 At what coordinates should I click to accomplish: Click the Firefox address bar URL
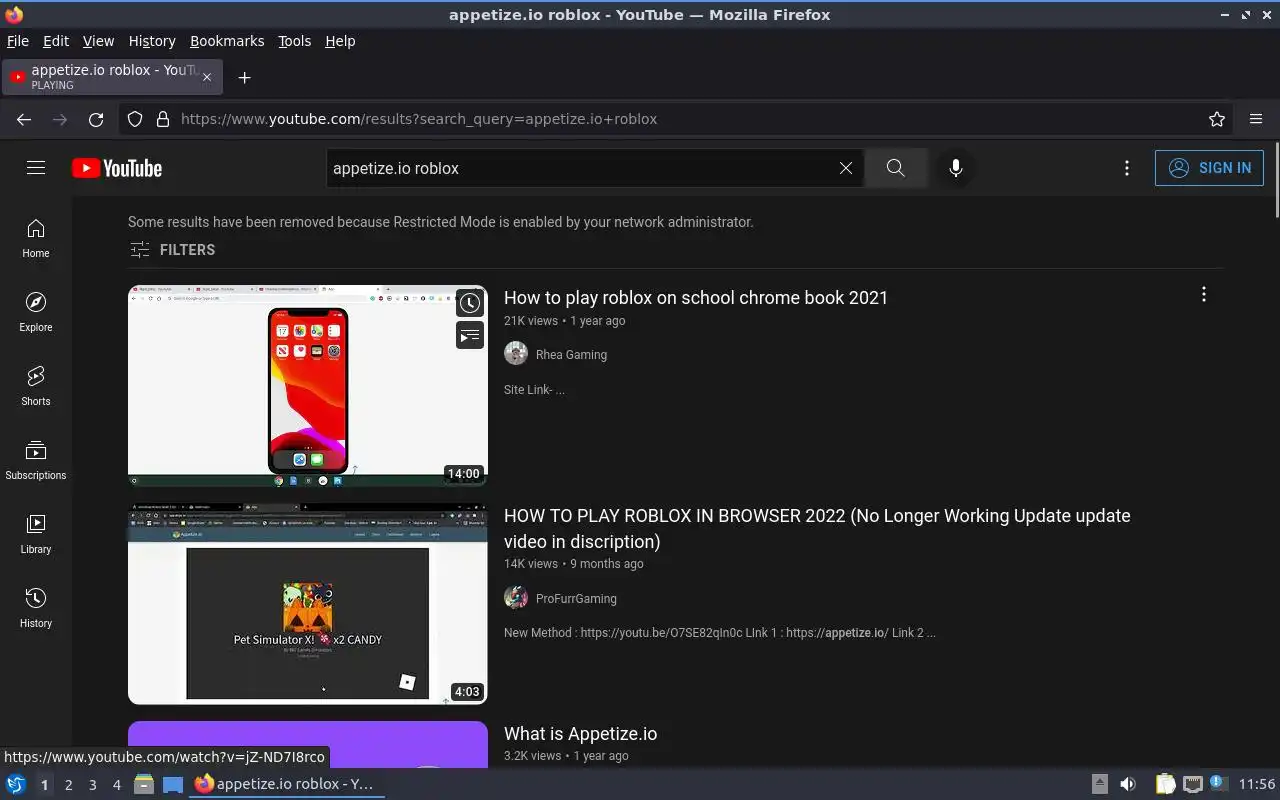(419, 119)
